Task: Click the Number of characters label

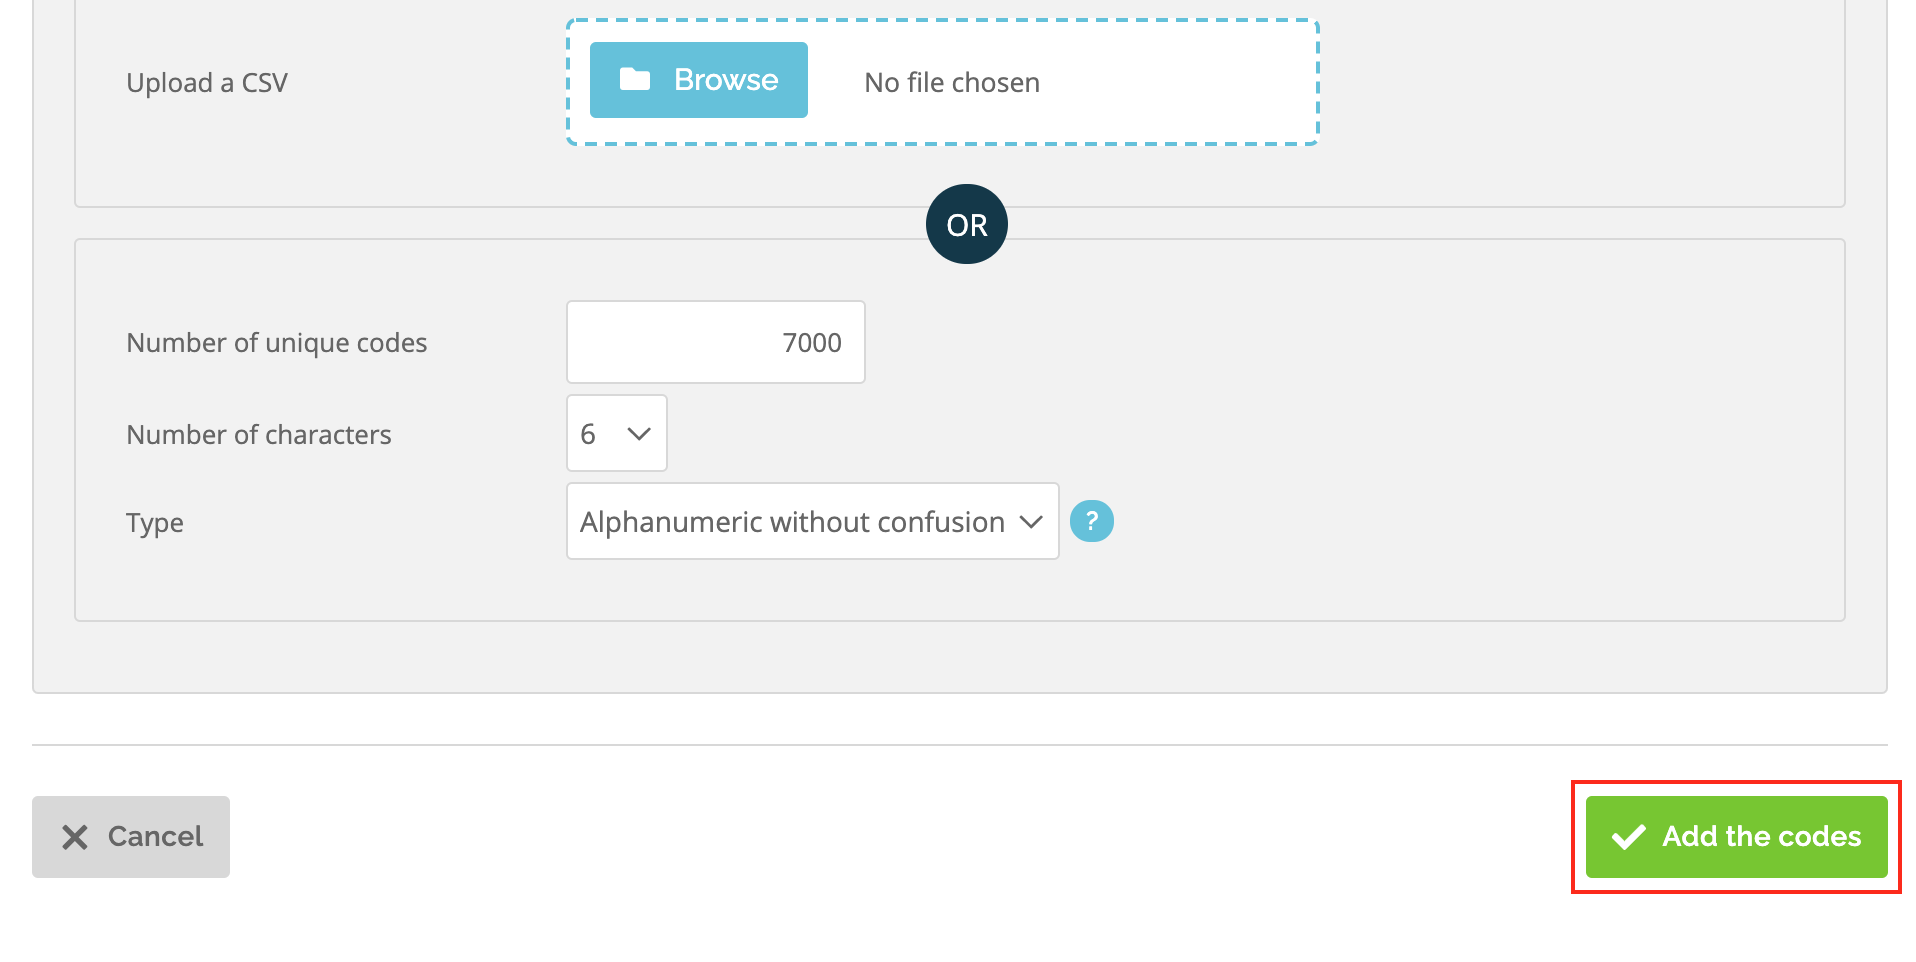Action: [x=259, y=434]
